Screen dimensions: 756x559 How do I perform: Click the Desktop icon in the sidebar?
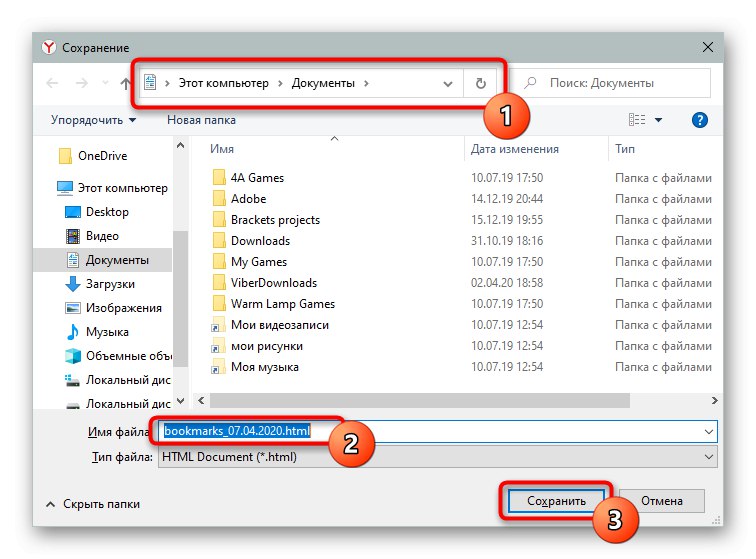click(73, 212)
